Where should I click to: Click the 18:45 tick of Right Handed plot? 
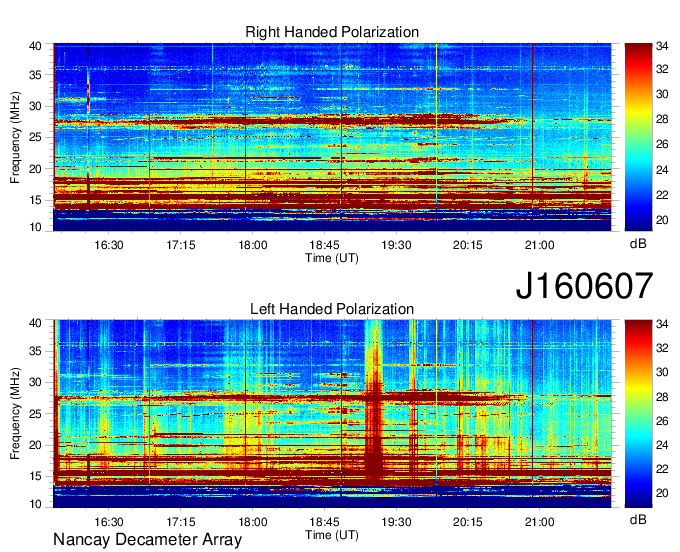point(324,245)
